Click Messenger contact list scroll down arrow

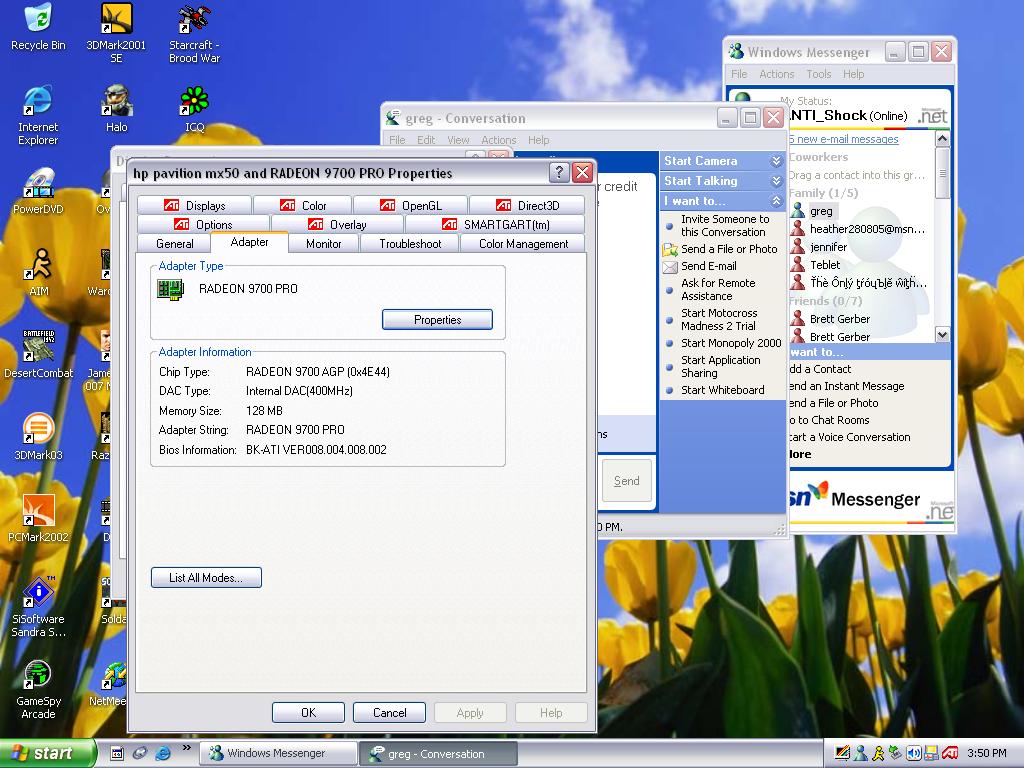942,334
